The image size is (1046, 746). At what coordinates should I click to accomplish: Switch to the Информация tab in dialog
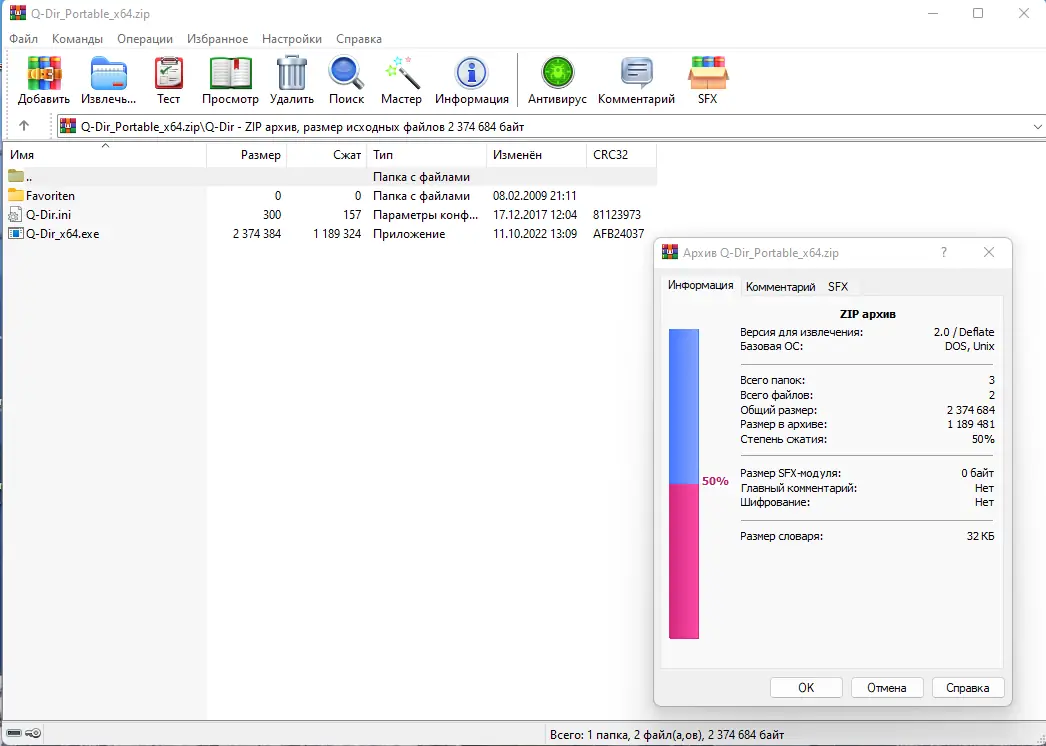[x=700, y=286]
